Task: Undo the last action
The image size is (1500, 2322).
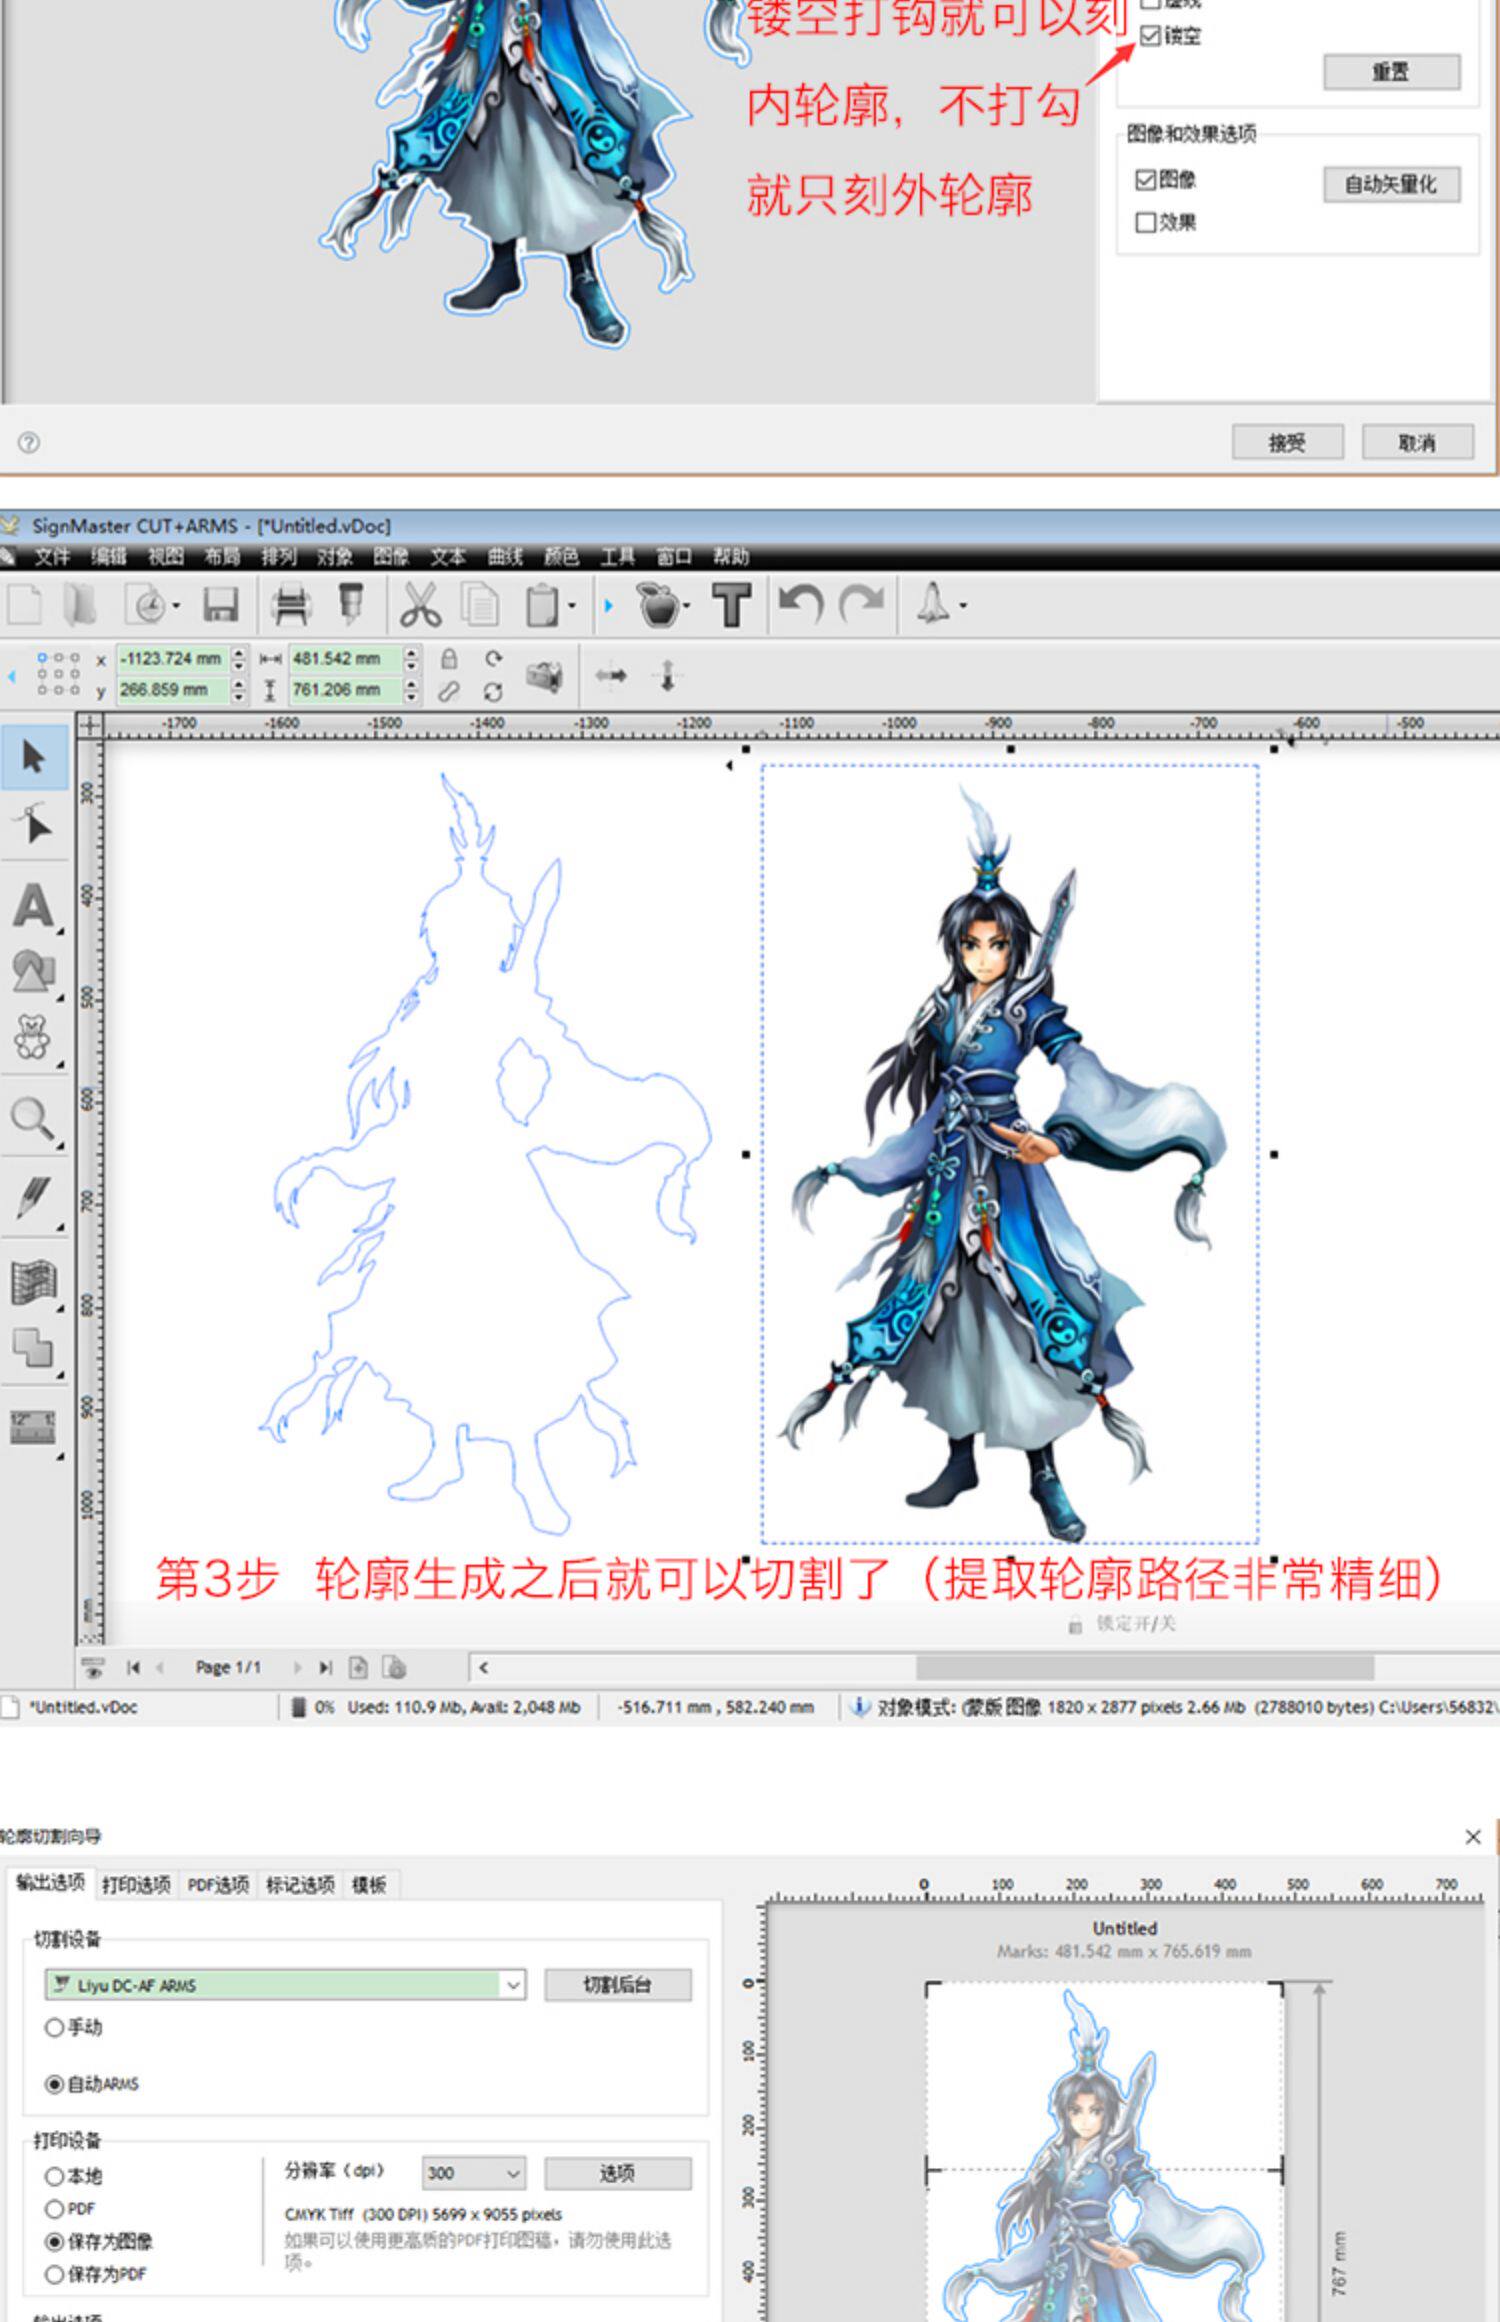Action: tap(800, 604)
